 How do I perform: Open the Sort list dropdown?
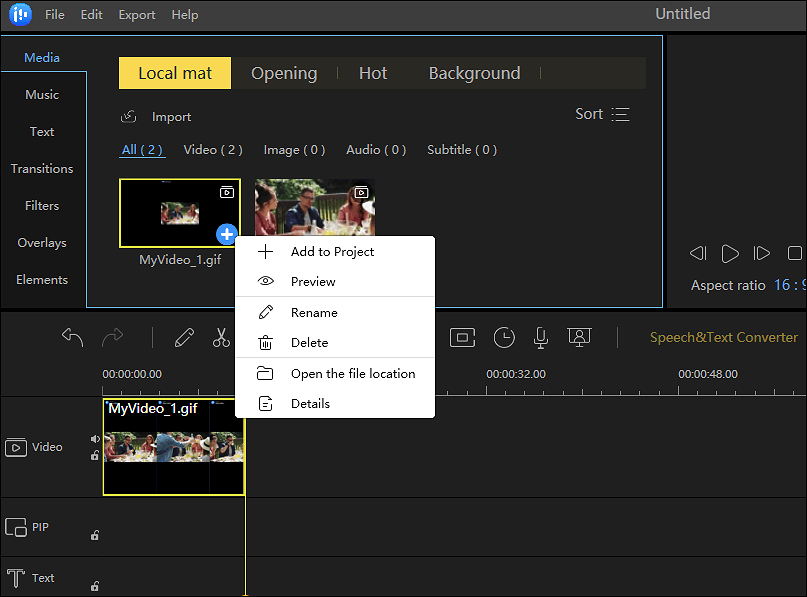click(602, 114)
